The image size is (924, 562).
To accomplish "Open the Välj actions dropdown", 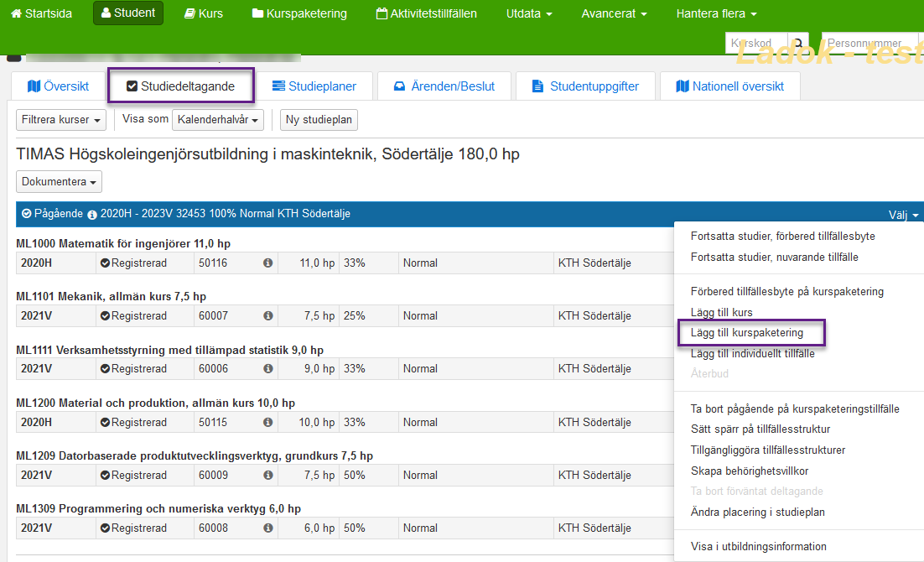I will point(902,215).
